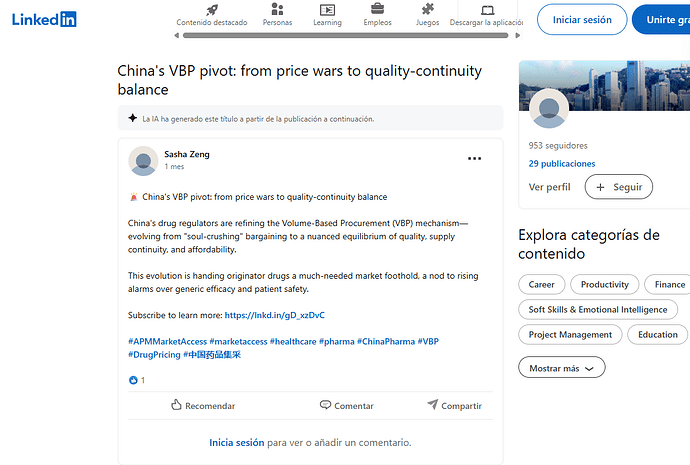Viewport: 690px width, 465px height.
Task: Click the post headline 'China's VBP pivot' heading
Action: (299, 80)
